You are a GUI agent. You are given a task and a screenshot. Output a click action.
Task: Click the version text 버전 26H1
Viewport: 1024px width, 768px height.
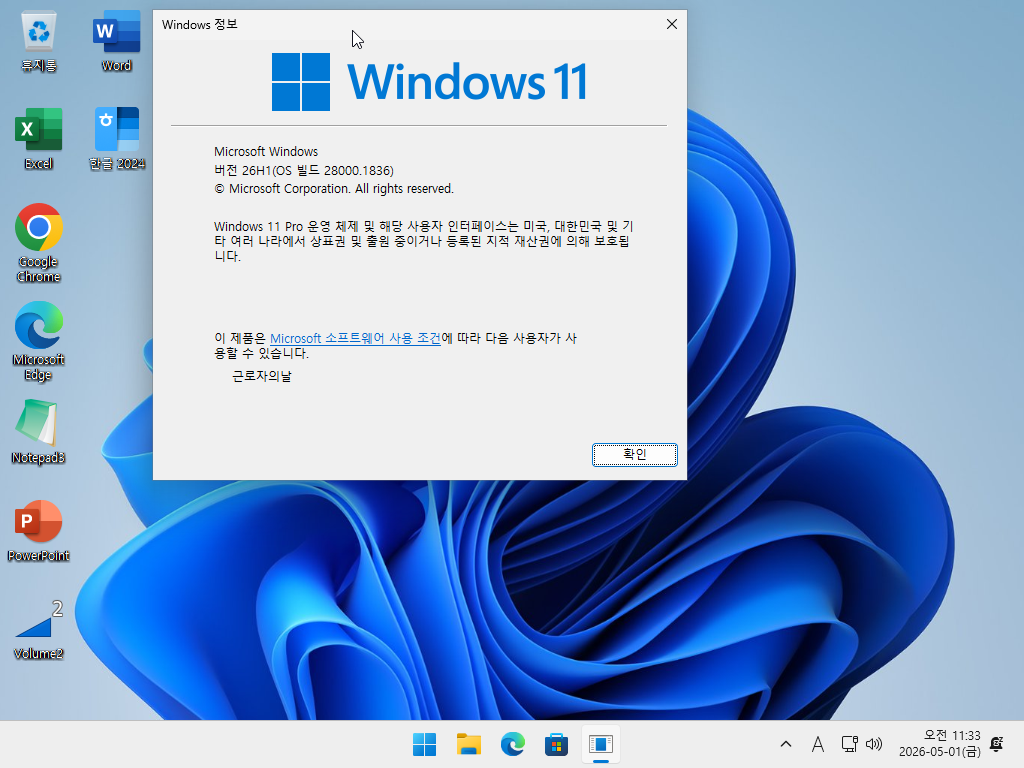(x=304, y=170)
